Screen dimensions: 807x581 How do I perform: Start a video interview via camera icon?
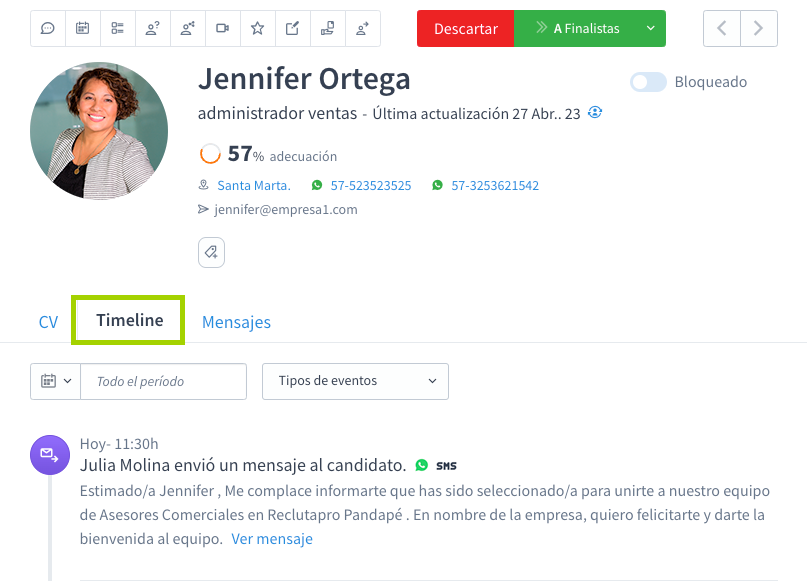222,28
